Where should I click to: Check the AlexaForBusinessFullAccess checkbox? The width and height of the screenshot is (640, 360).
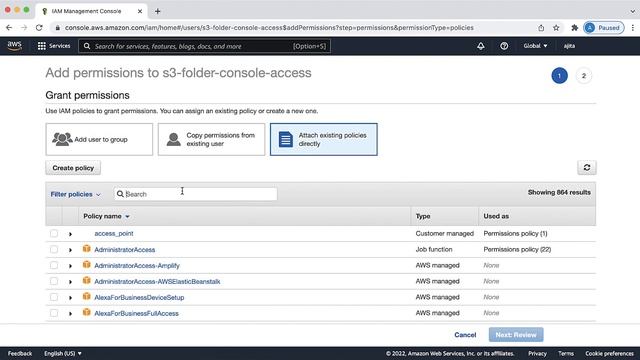[x=54, y=313]
